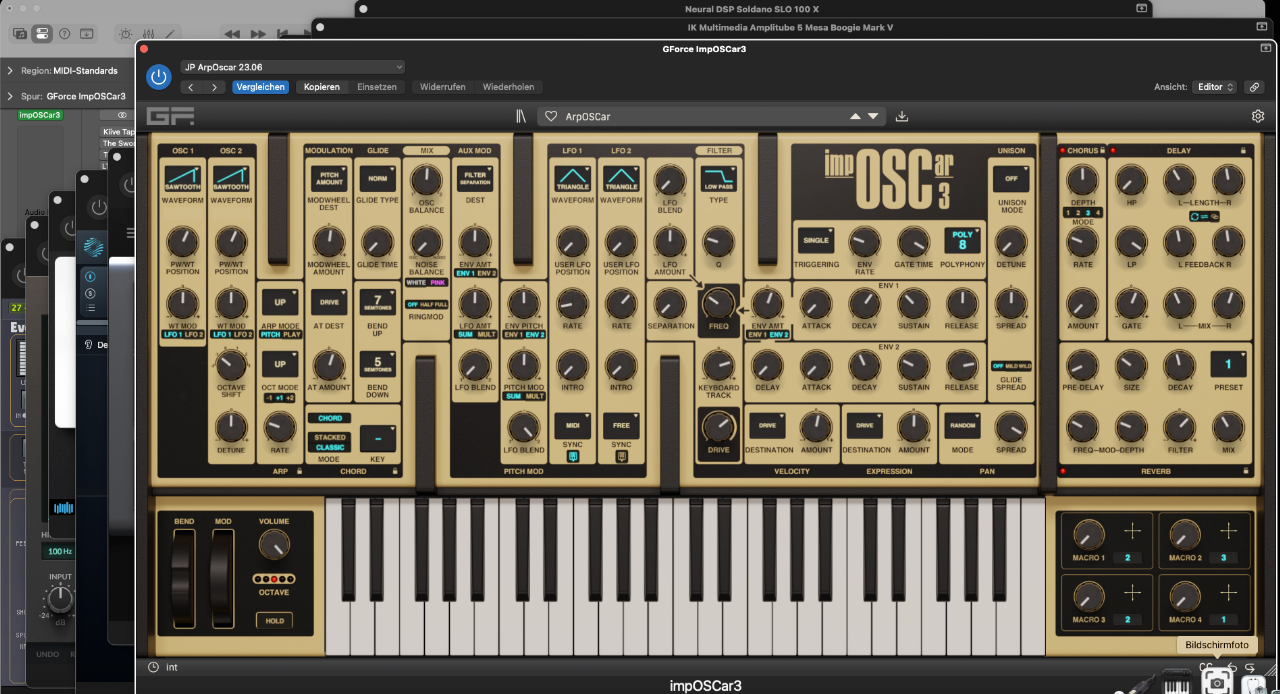
Task: Enable the keyboard HOLD button
Action: coord(273,621)
